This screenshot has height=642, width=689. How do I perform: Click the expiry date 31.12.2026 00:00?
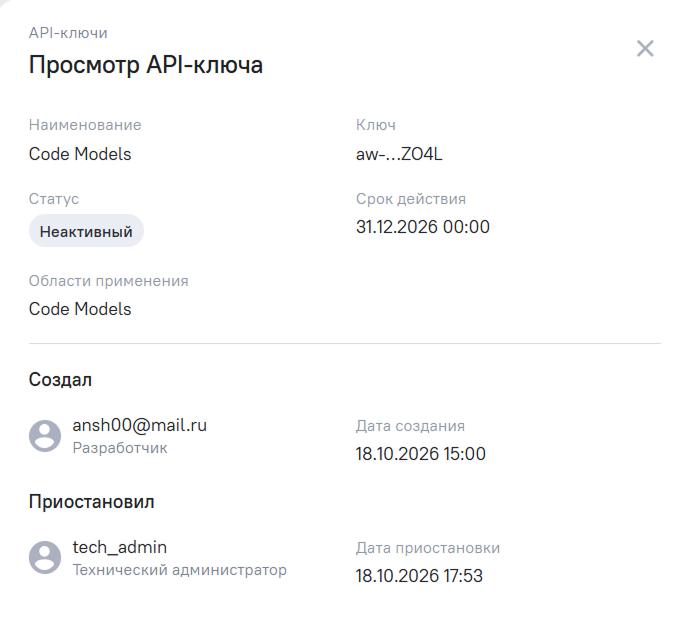point(423,227)
